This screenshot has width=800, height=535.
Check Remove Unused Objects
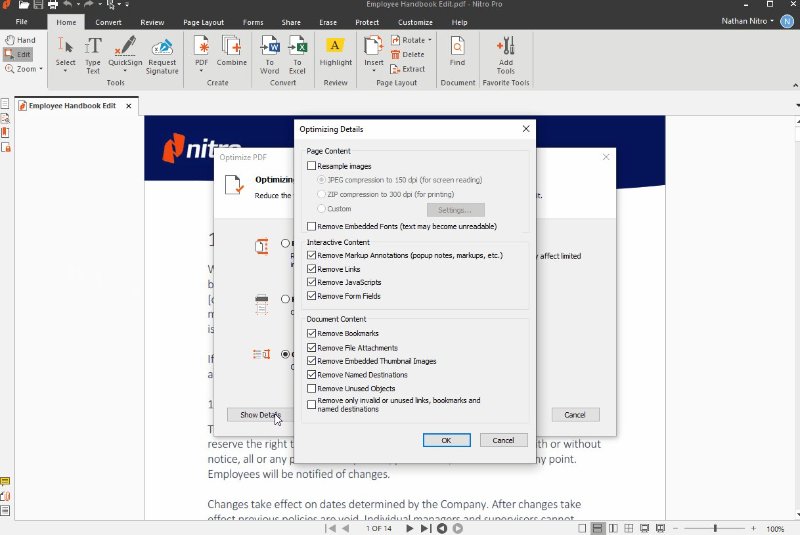point(311,388)
